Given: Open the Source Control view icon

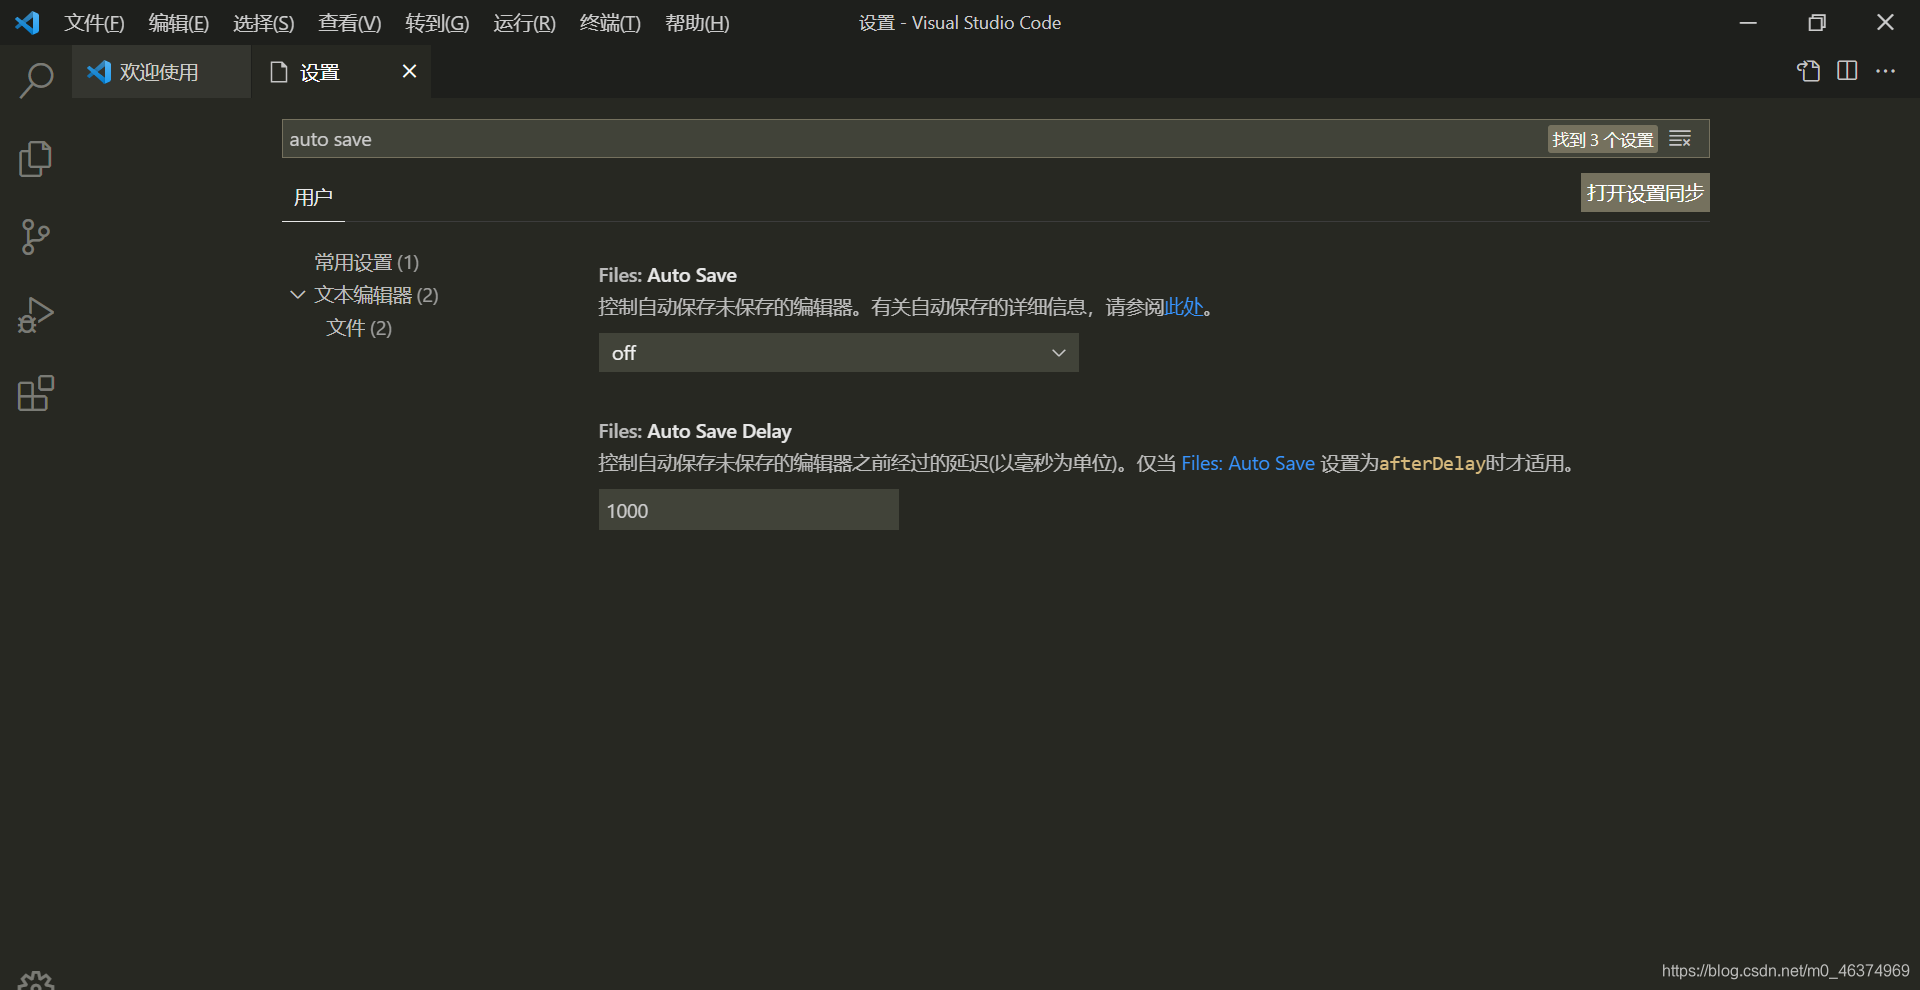Looking at the screenshot, I should [36, 237].
